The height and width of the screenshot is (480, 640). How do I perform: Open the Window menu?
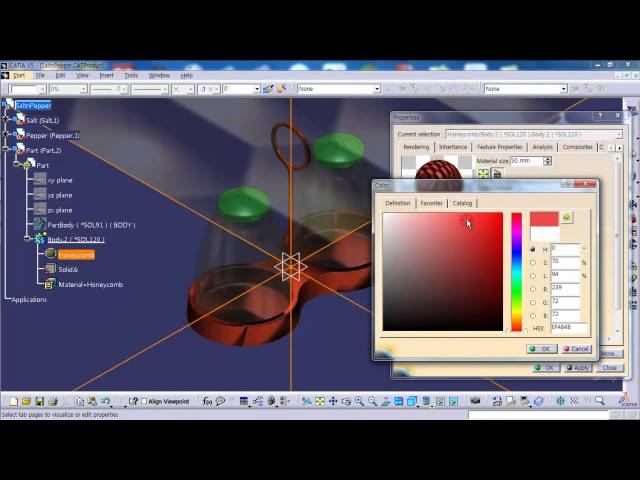click(x=159, y=76)
